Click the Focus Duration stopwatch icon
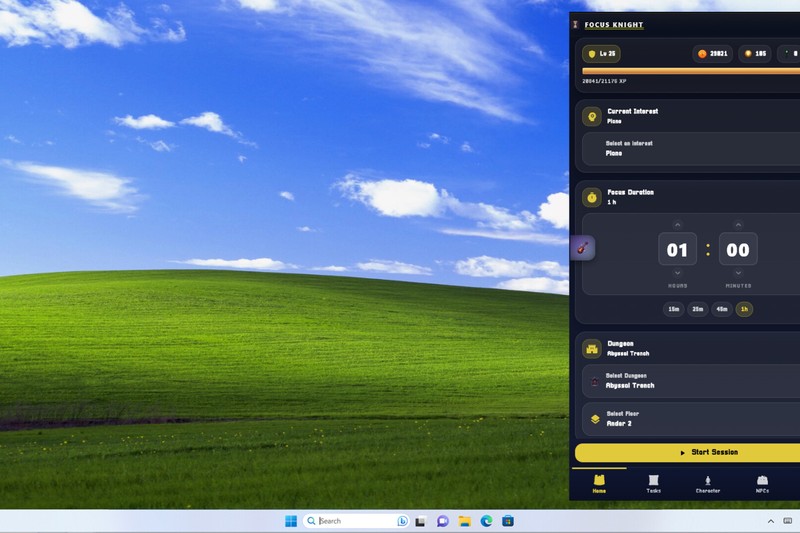The width and height of the screenshot is (800, 533). click(592, 197)
